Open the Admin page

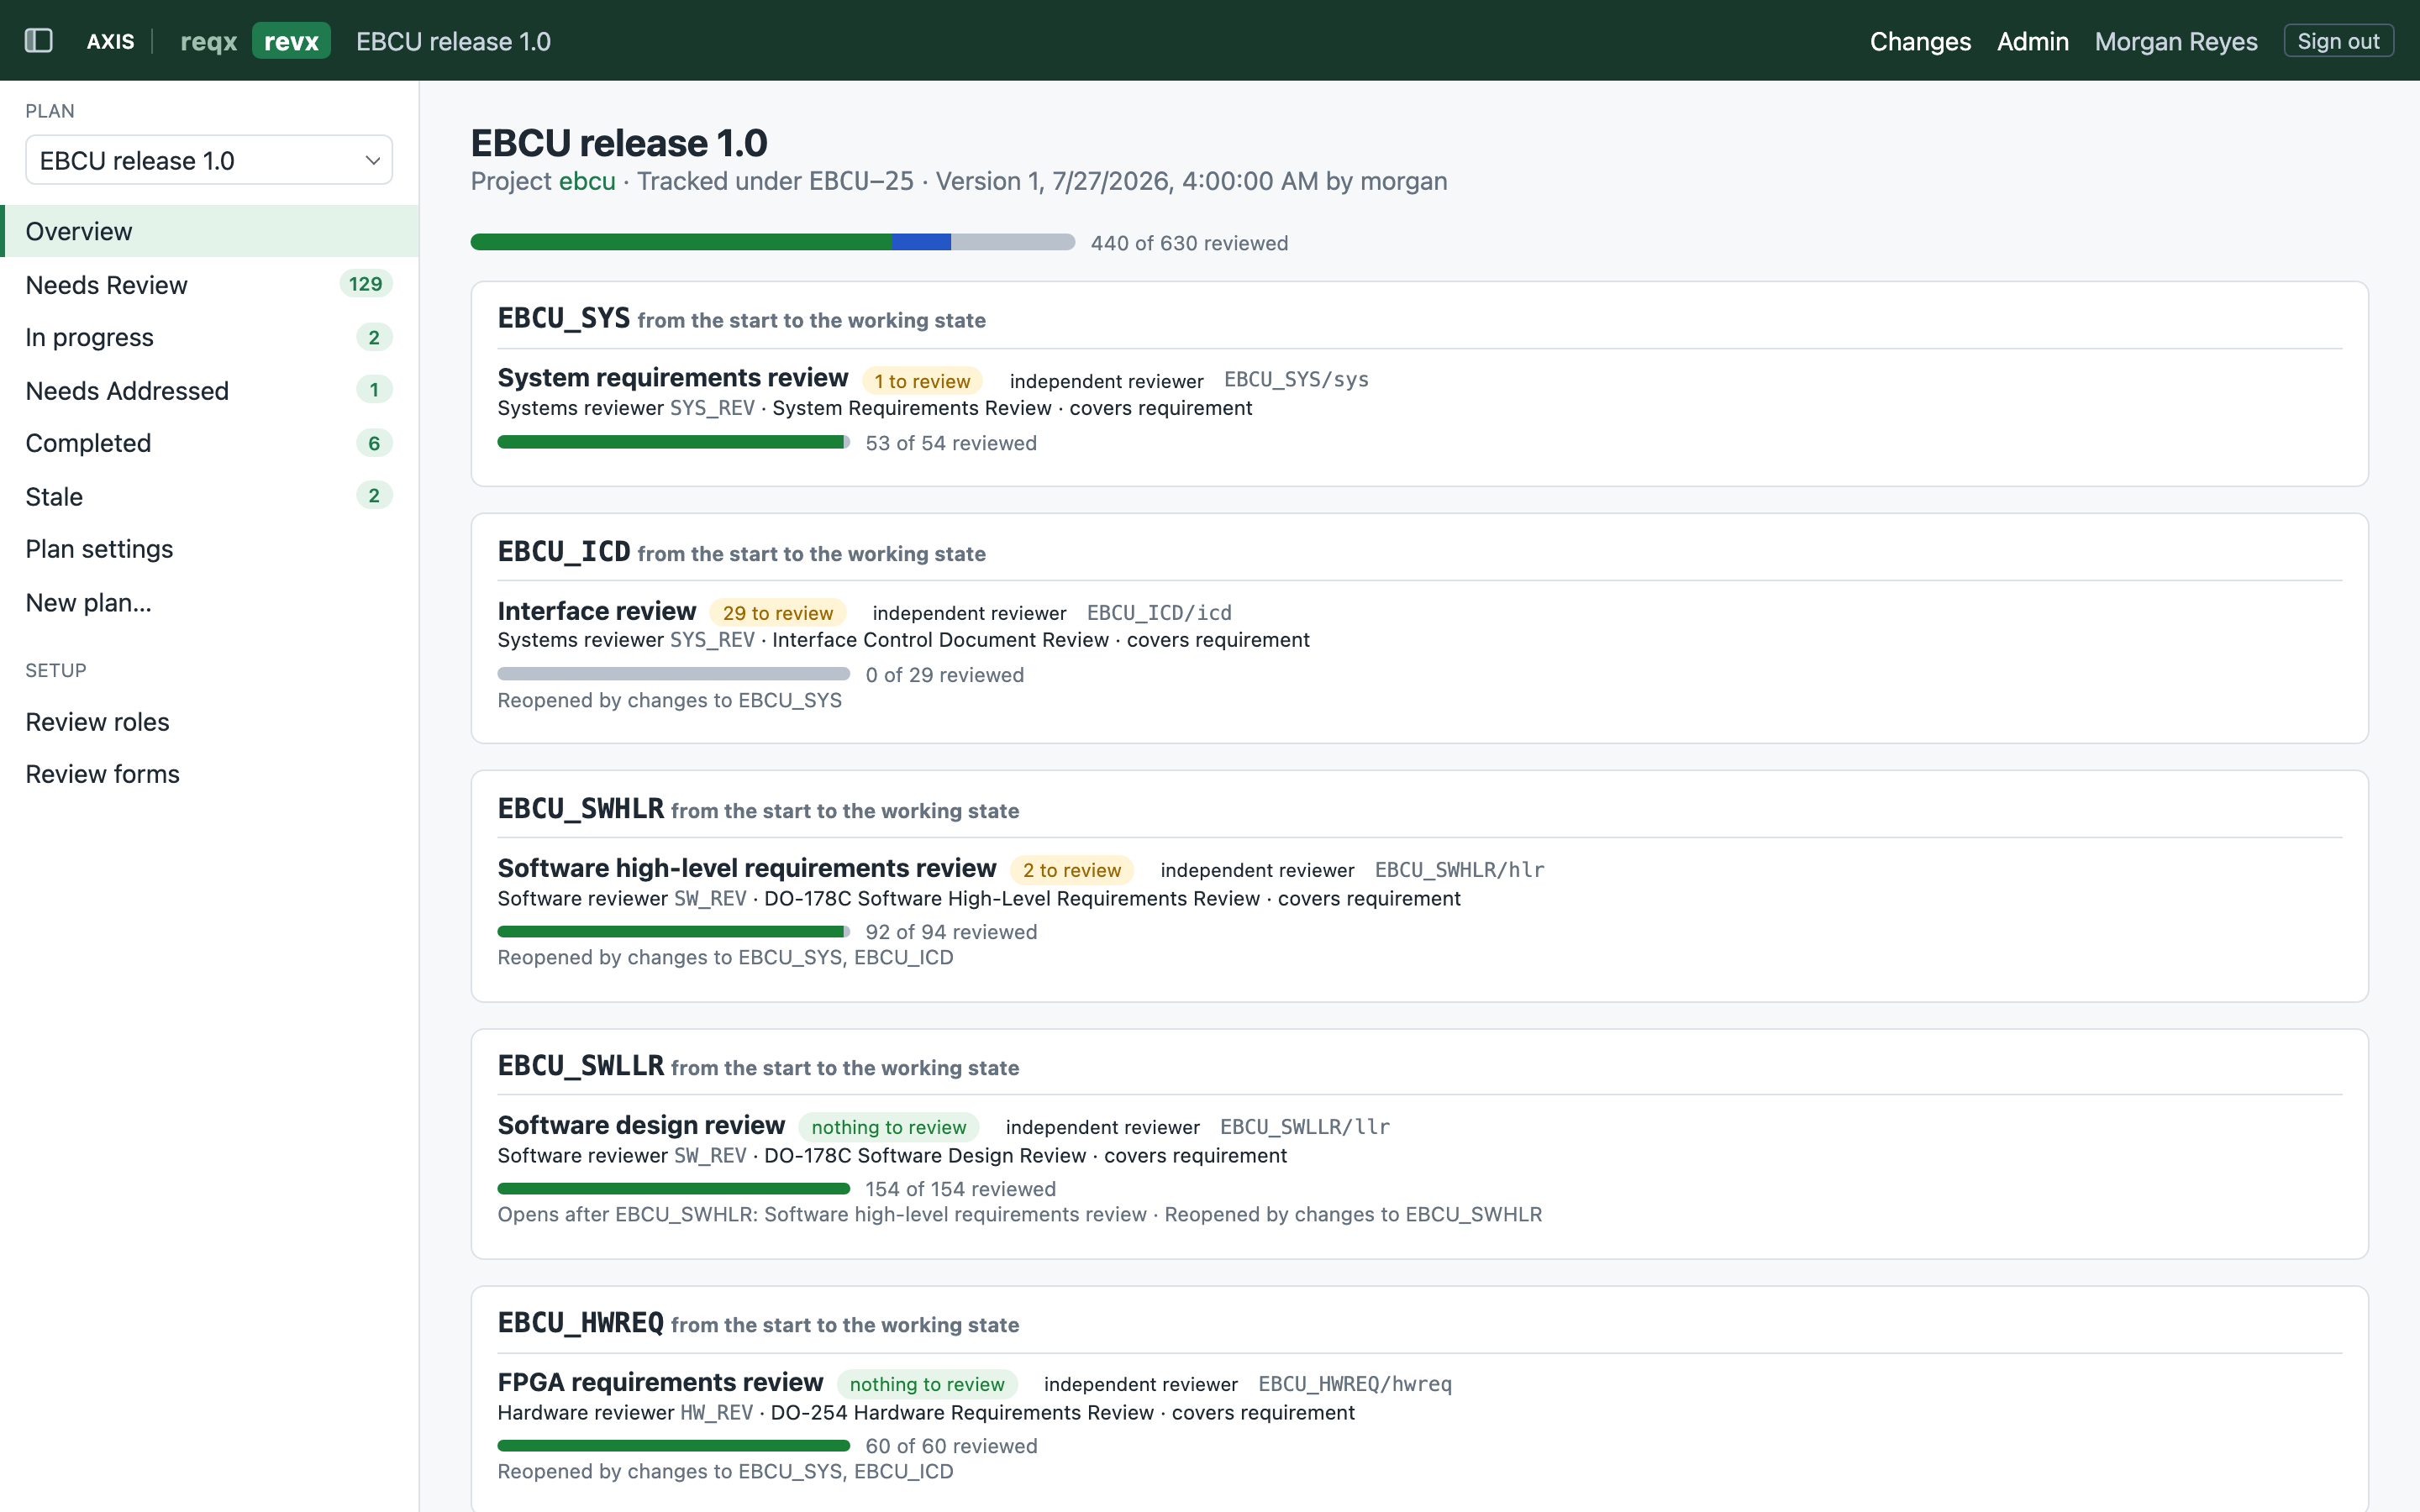coord(2032,41)
